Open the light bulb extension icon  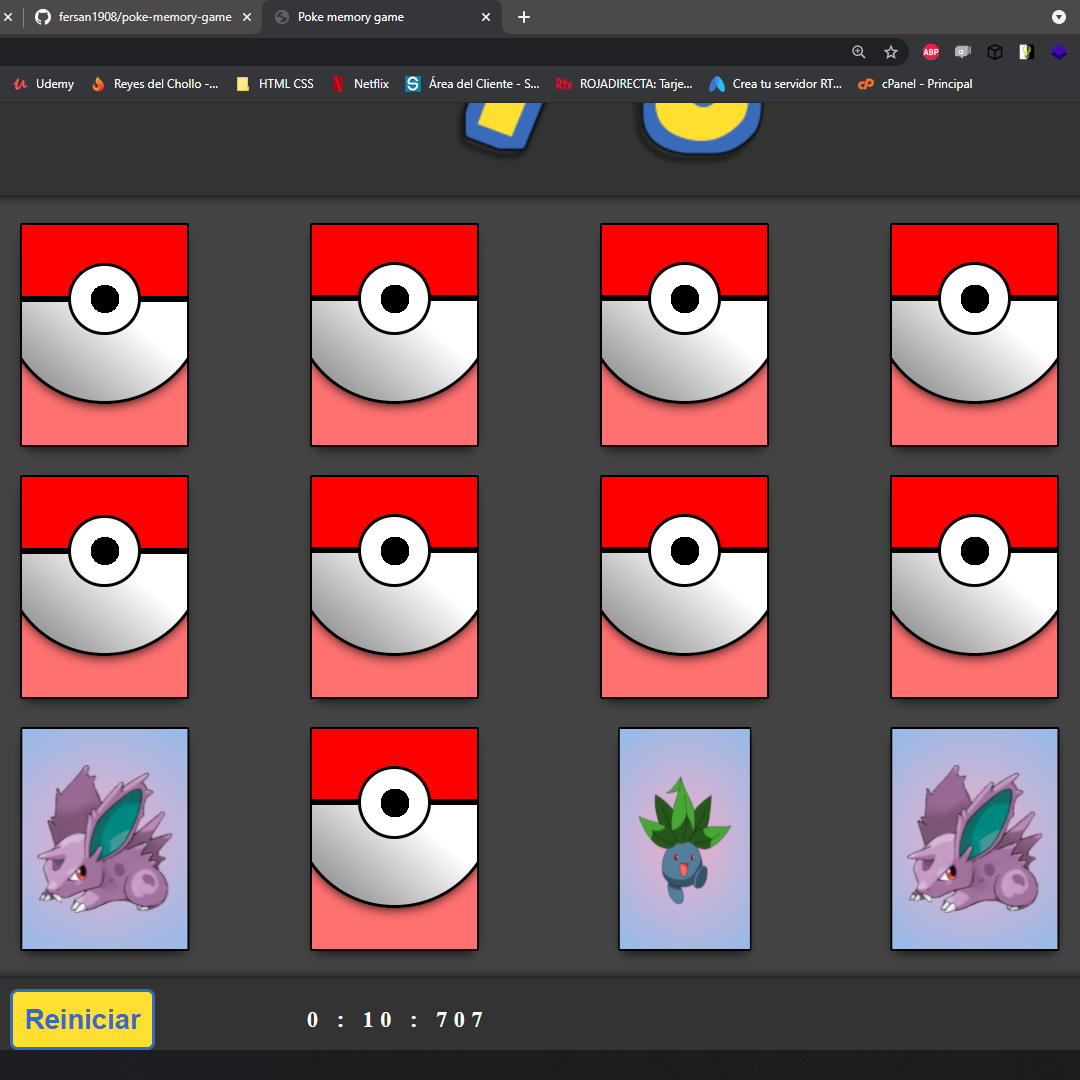(x=1026, y=52)
